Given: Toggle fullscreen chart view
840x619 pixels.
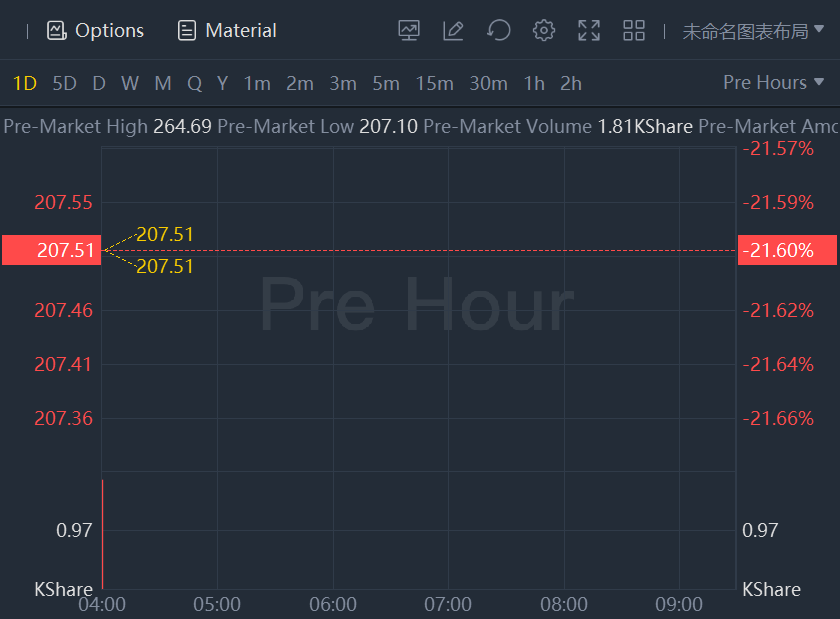Looking at the screenshot, I should (x=589, y=31).
